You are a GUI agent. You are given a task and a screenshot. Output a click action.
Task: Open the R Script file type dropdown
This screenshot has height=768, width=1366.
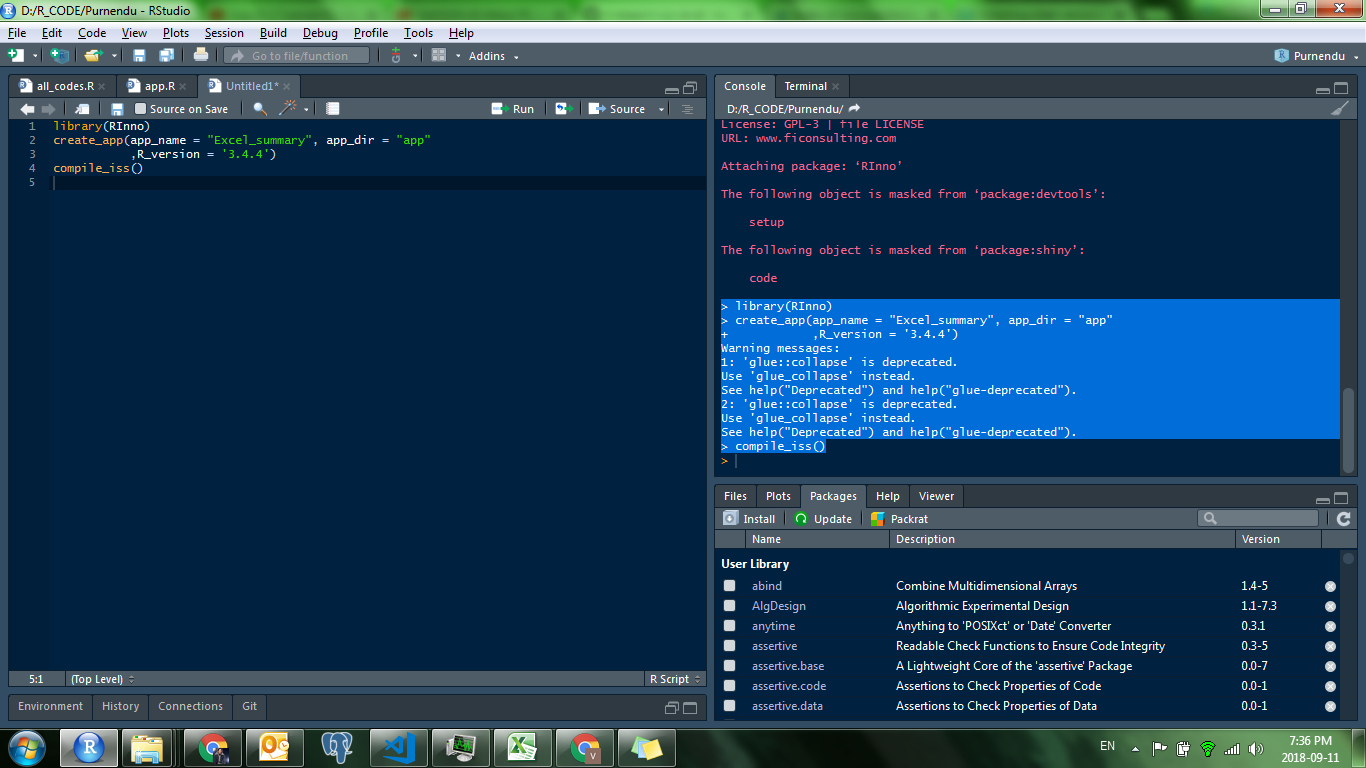click(673, 679)
